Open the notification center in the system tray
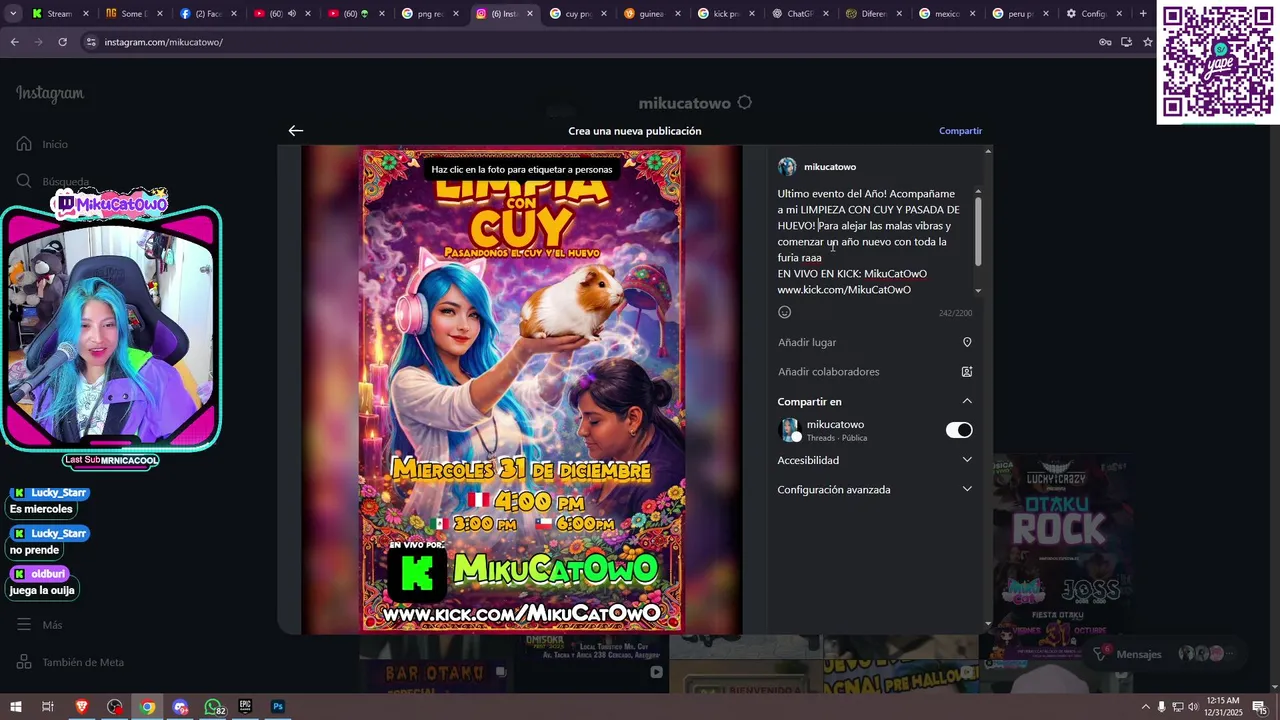The height and width of the screenshot is (720, 1280). tap(1260, 707)
